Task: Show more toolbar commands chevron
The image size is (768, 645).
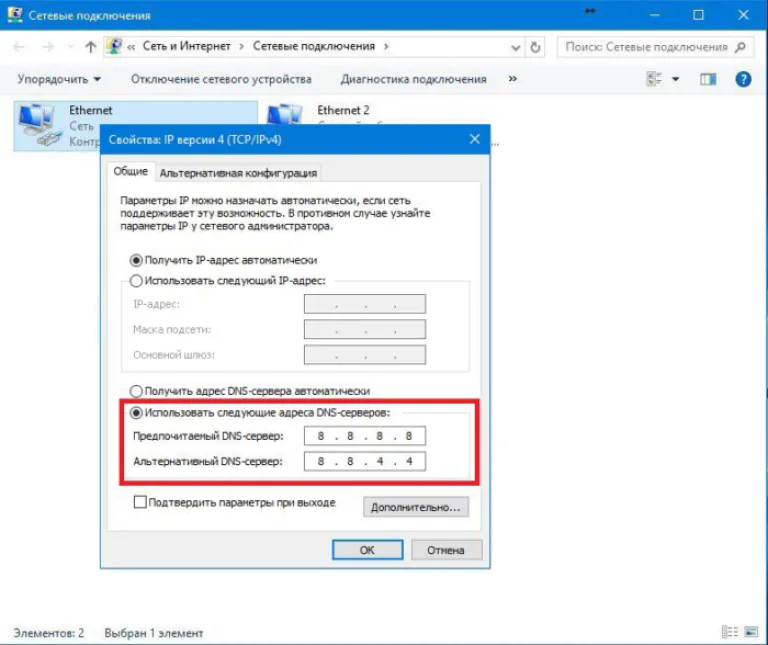Action: click(512, 78)
